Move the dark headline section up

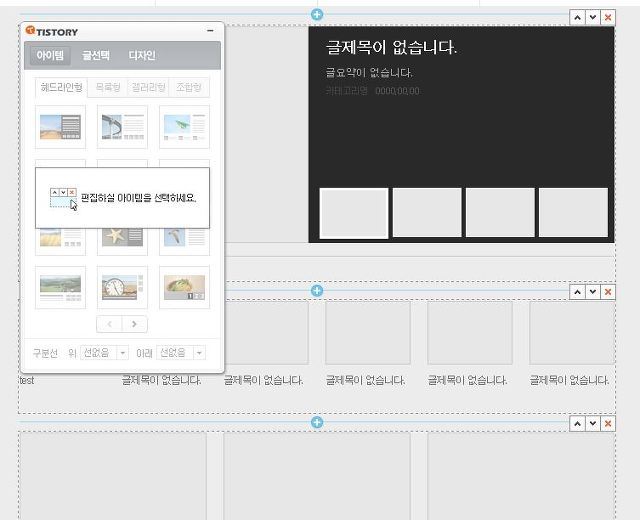[x=577, y=18]
